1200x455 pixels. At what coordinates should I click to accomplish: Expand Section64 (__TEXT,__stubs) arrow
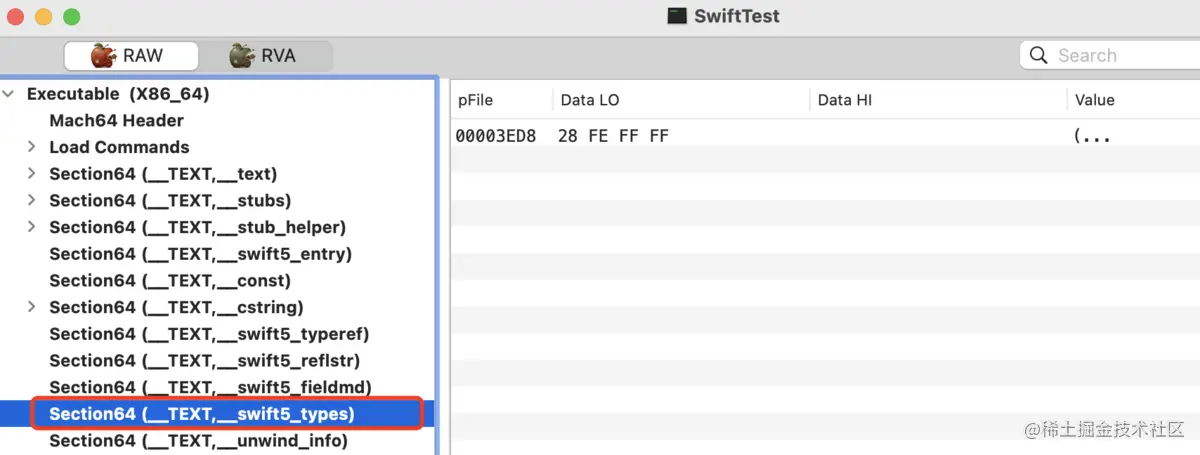(x=32, y=200)
